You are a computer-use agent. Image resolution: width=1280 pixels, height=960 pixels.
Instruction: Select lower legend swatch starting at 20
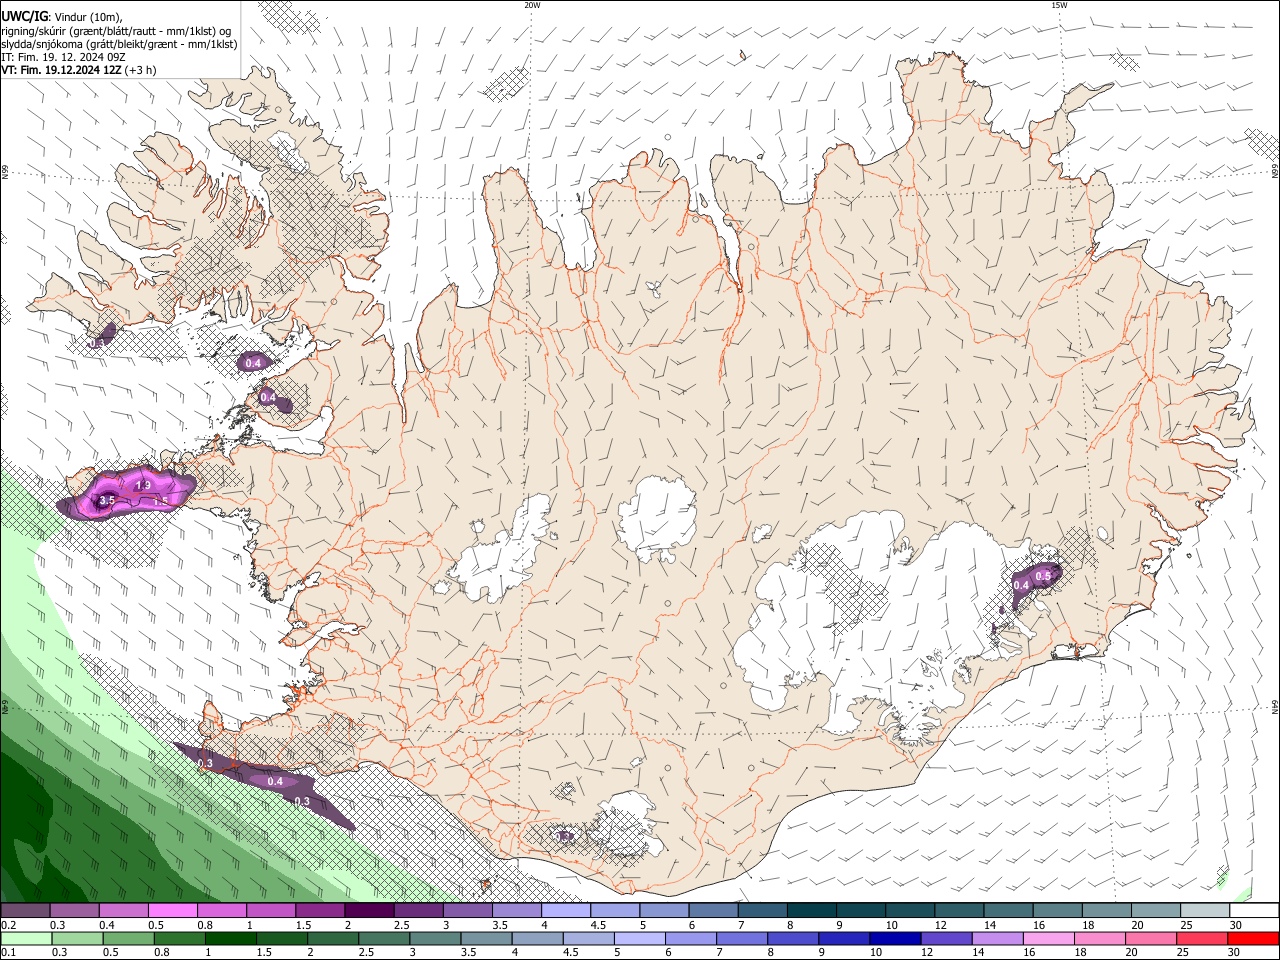[1151, 939]
